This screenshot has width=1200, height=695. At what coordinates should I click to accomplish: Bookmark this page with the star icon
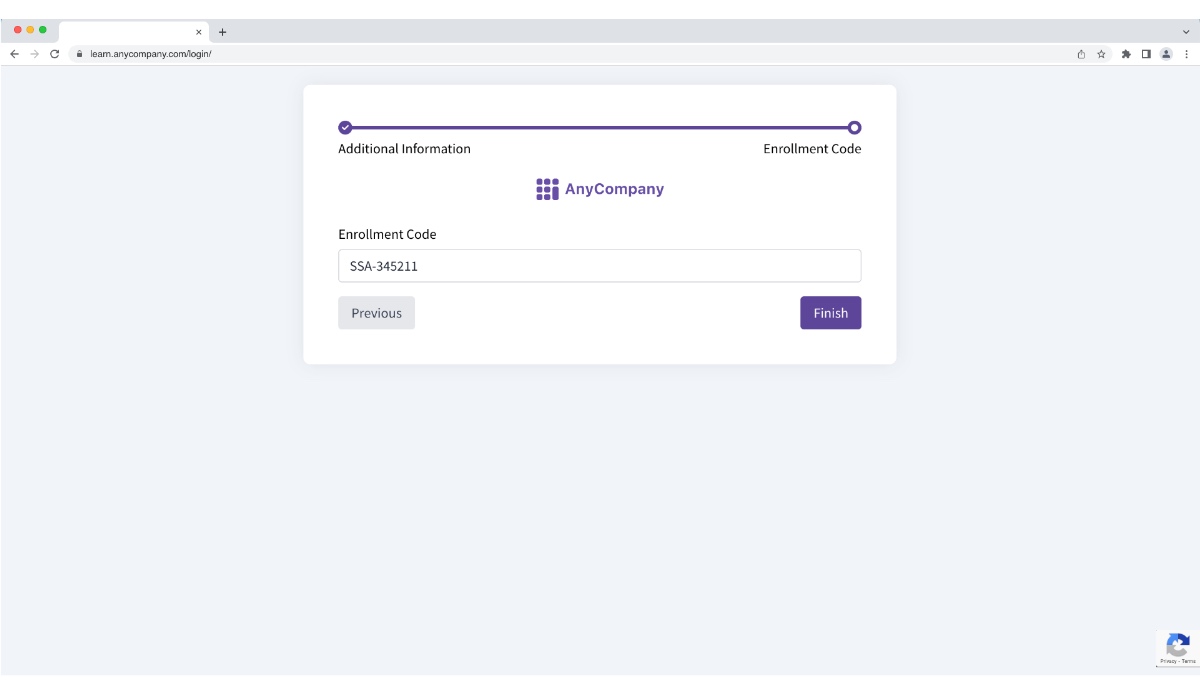pyautogui.click(x=1101, y=54)
